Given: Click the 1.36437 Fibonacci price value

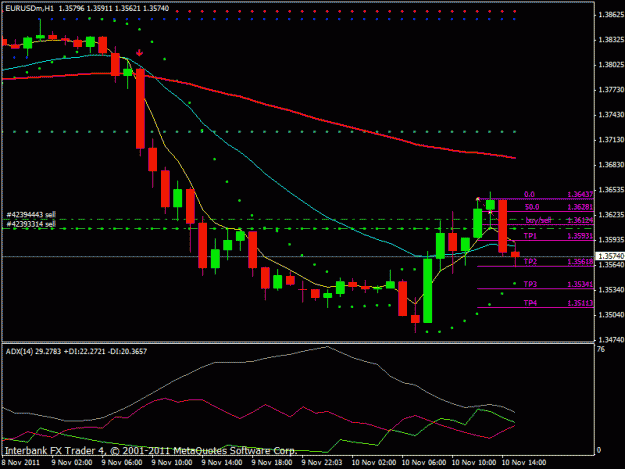Looking at the screenshot, I should [580, 194].
